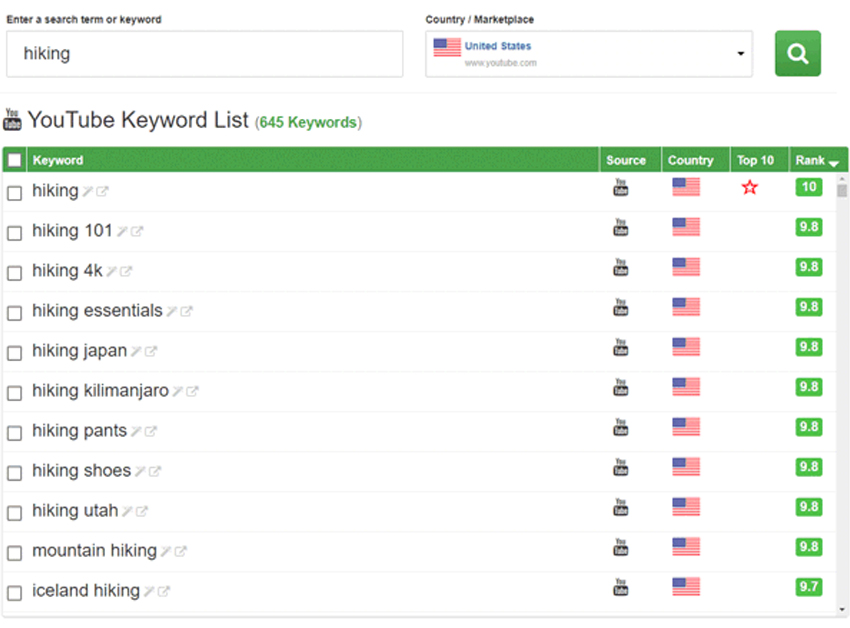Viewport: 850px width, 628px height.
Task: Click the green rank badge showing 10
Action: coord(808,186)
